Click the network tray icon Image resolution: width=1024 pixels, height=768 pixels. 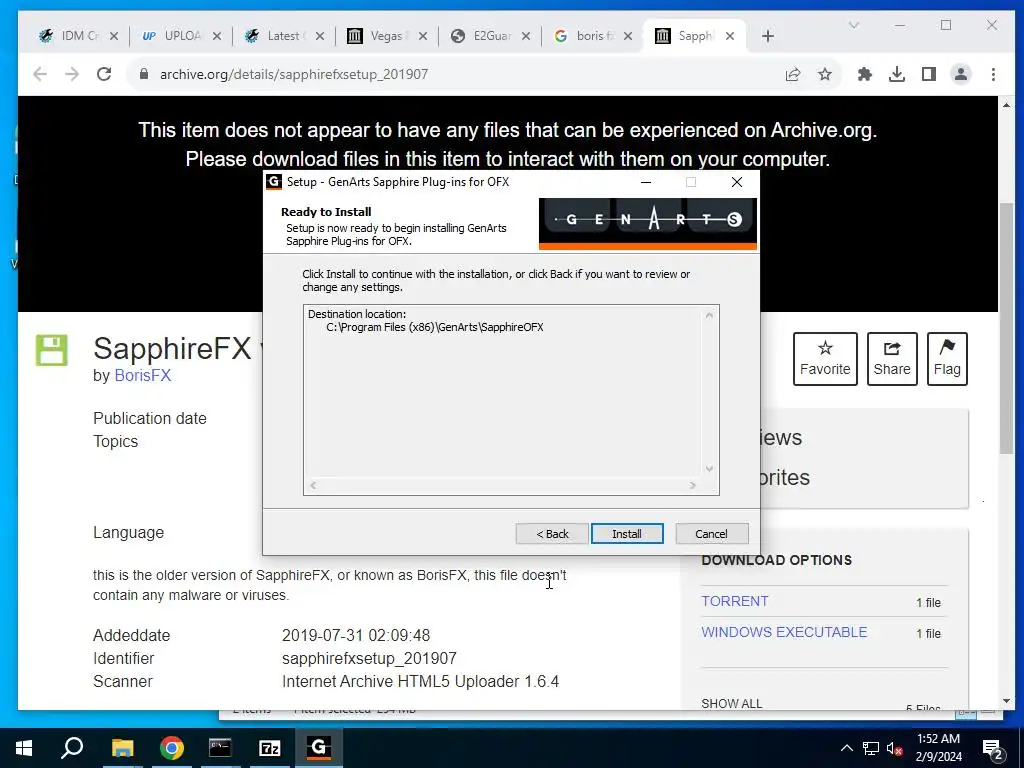click(x=871, y=748)
